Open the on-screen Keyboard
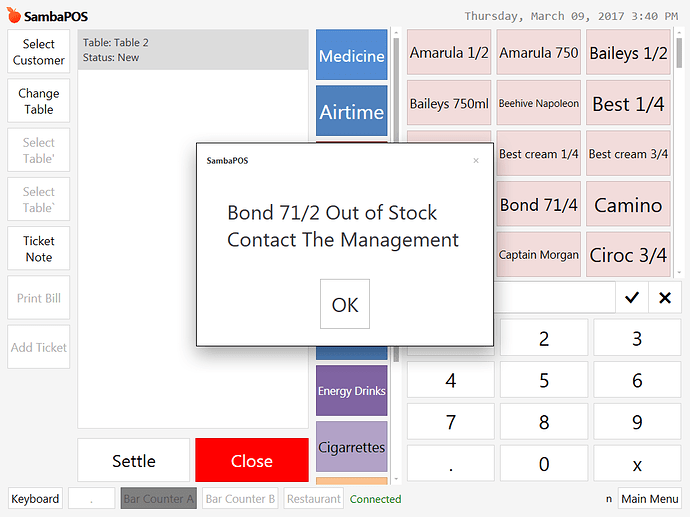 point(36,499)
